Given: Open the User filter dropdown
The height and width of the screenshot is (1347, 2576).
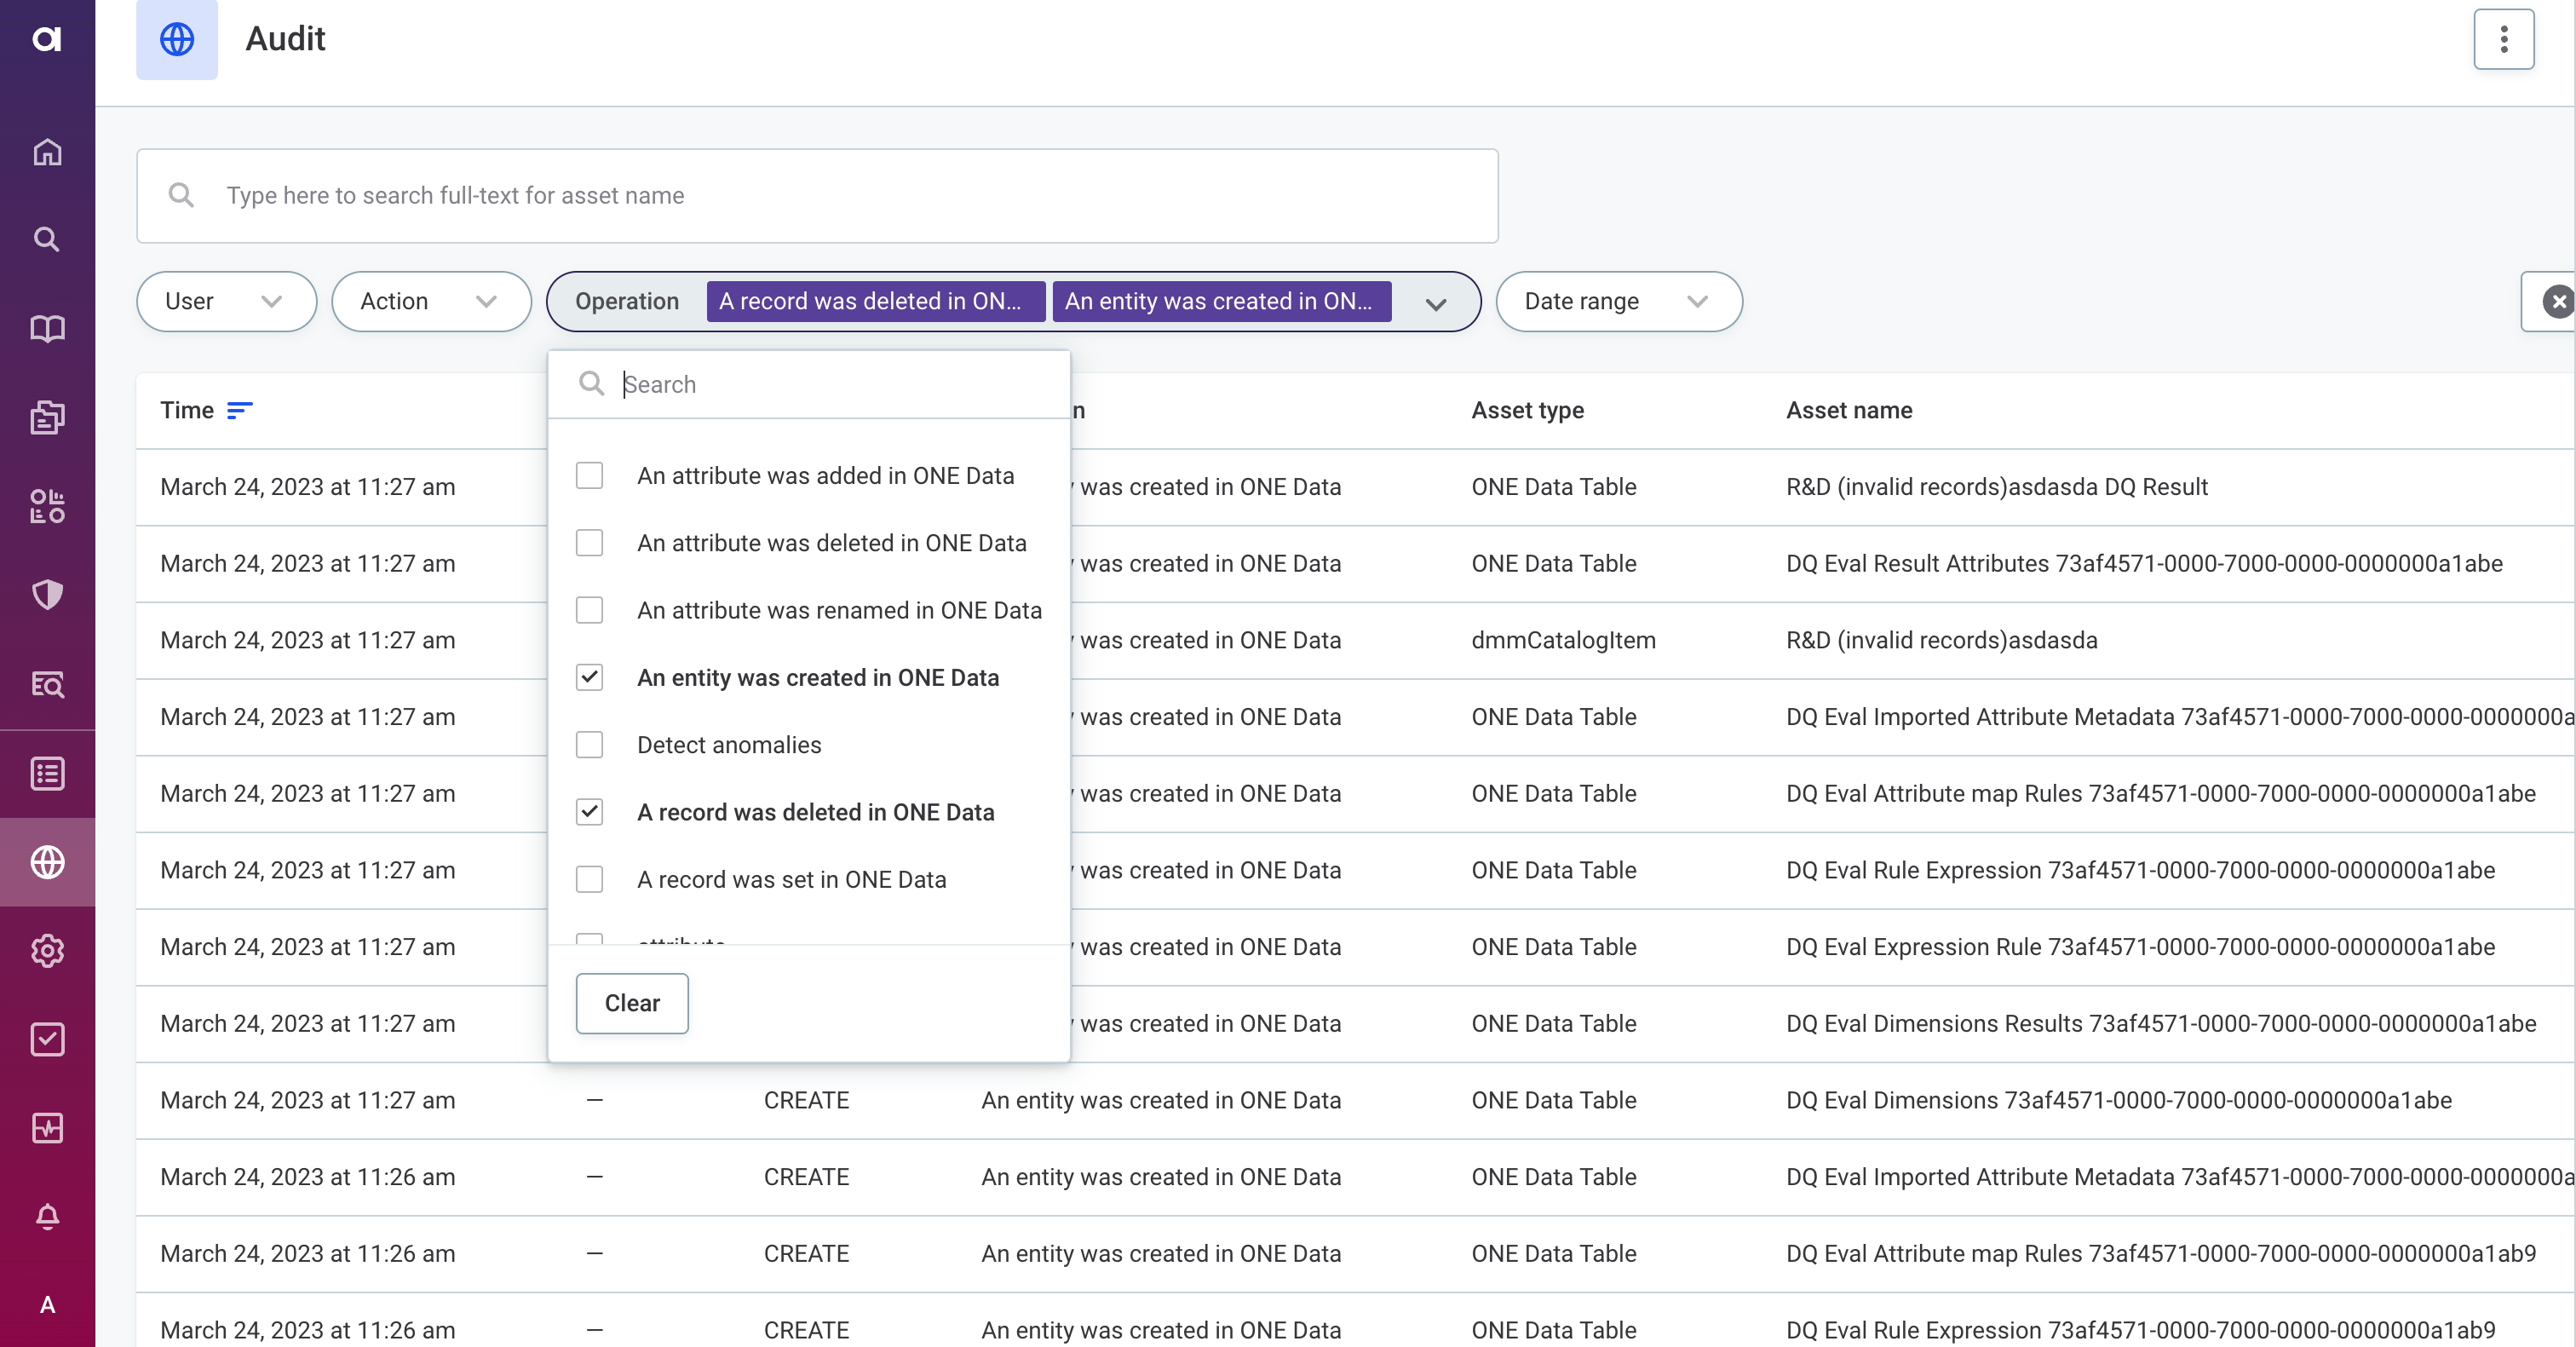Looking at the screenshot, I should click(x=226, y=301).
